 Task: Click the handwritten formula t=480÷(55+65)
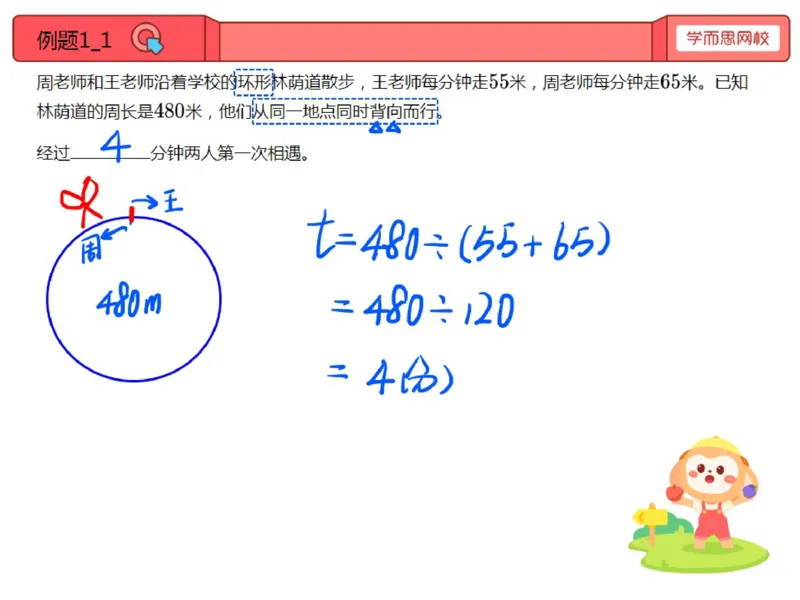[x=458, y=239]
